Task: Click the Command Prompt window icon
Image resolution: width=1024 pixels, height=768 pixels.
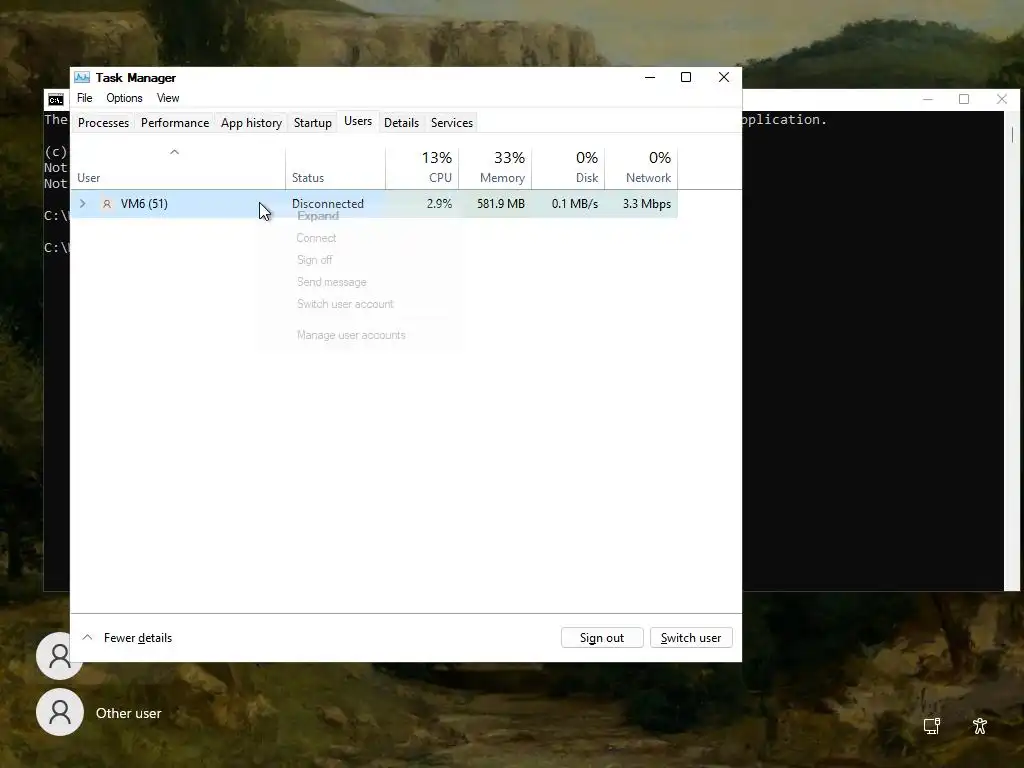Action: pos(56,99)
